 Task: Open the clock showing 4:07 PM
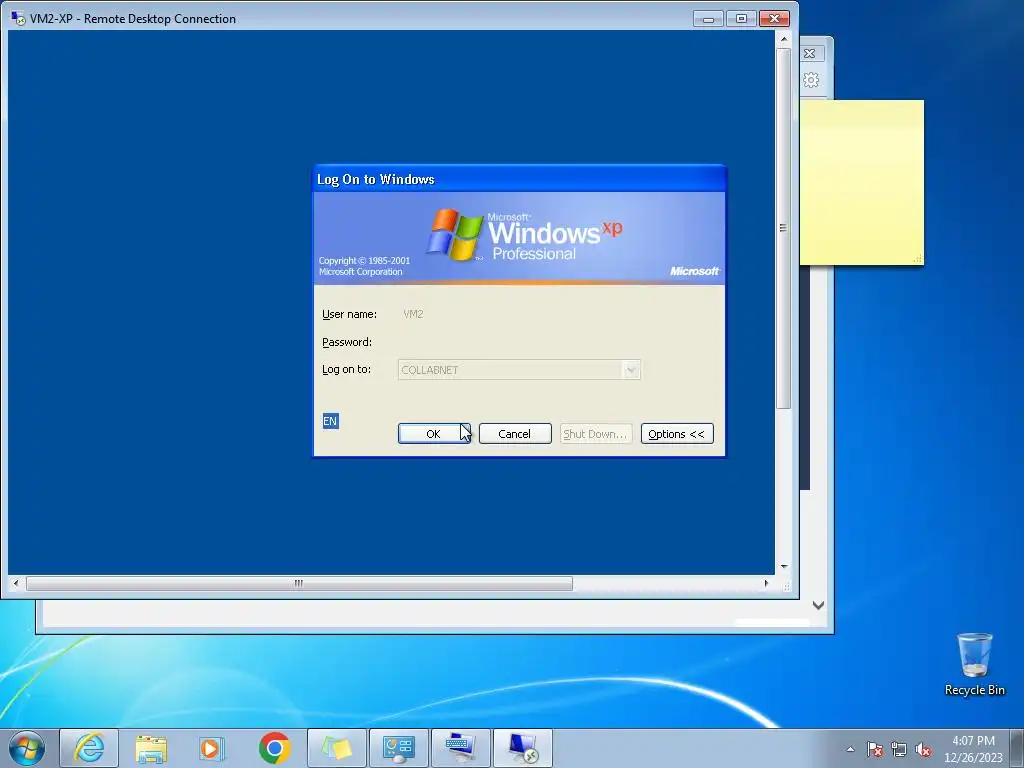[973, 749]
